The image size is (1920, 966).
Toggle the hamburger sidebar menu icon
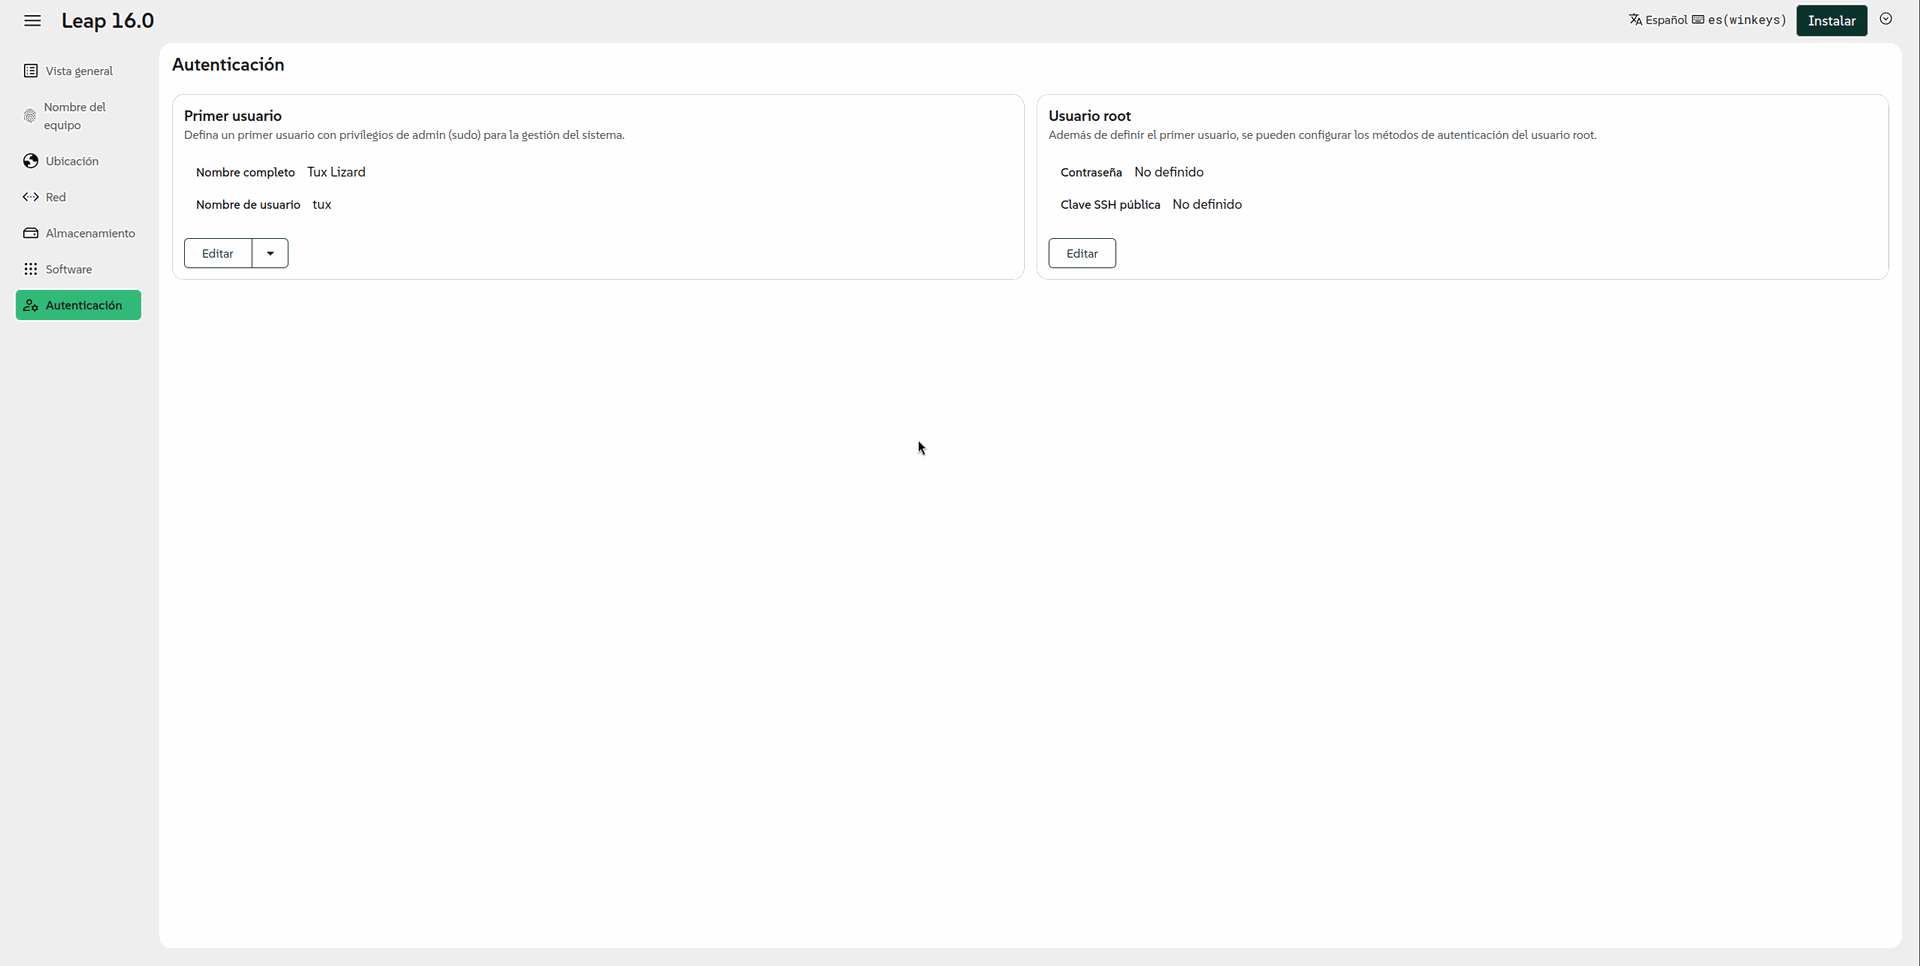32,21
